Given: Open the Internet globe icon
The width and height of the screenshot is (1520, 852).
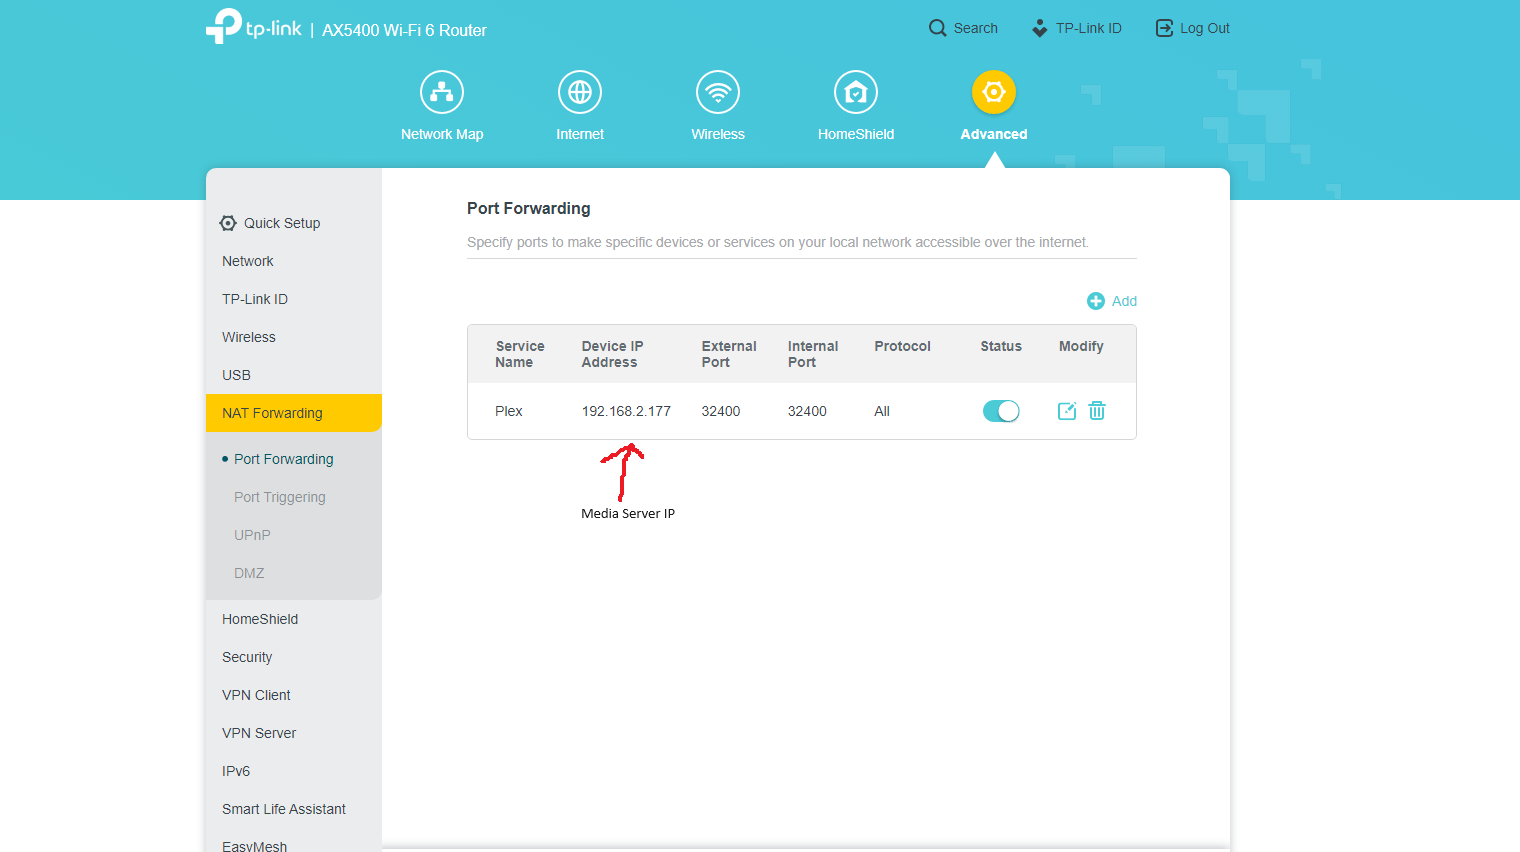Looking at the screenshot, I should pyautogui.click(x=580, y=92).
